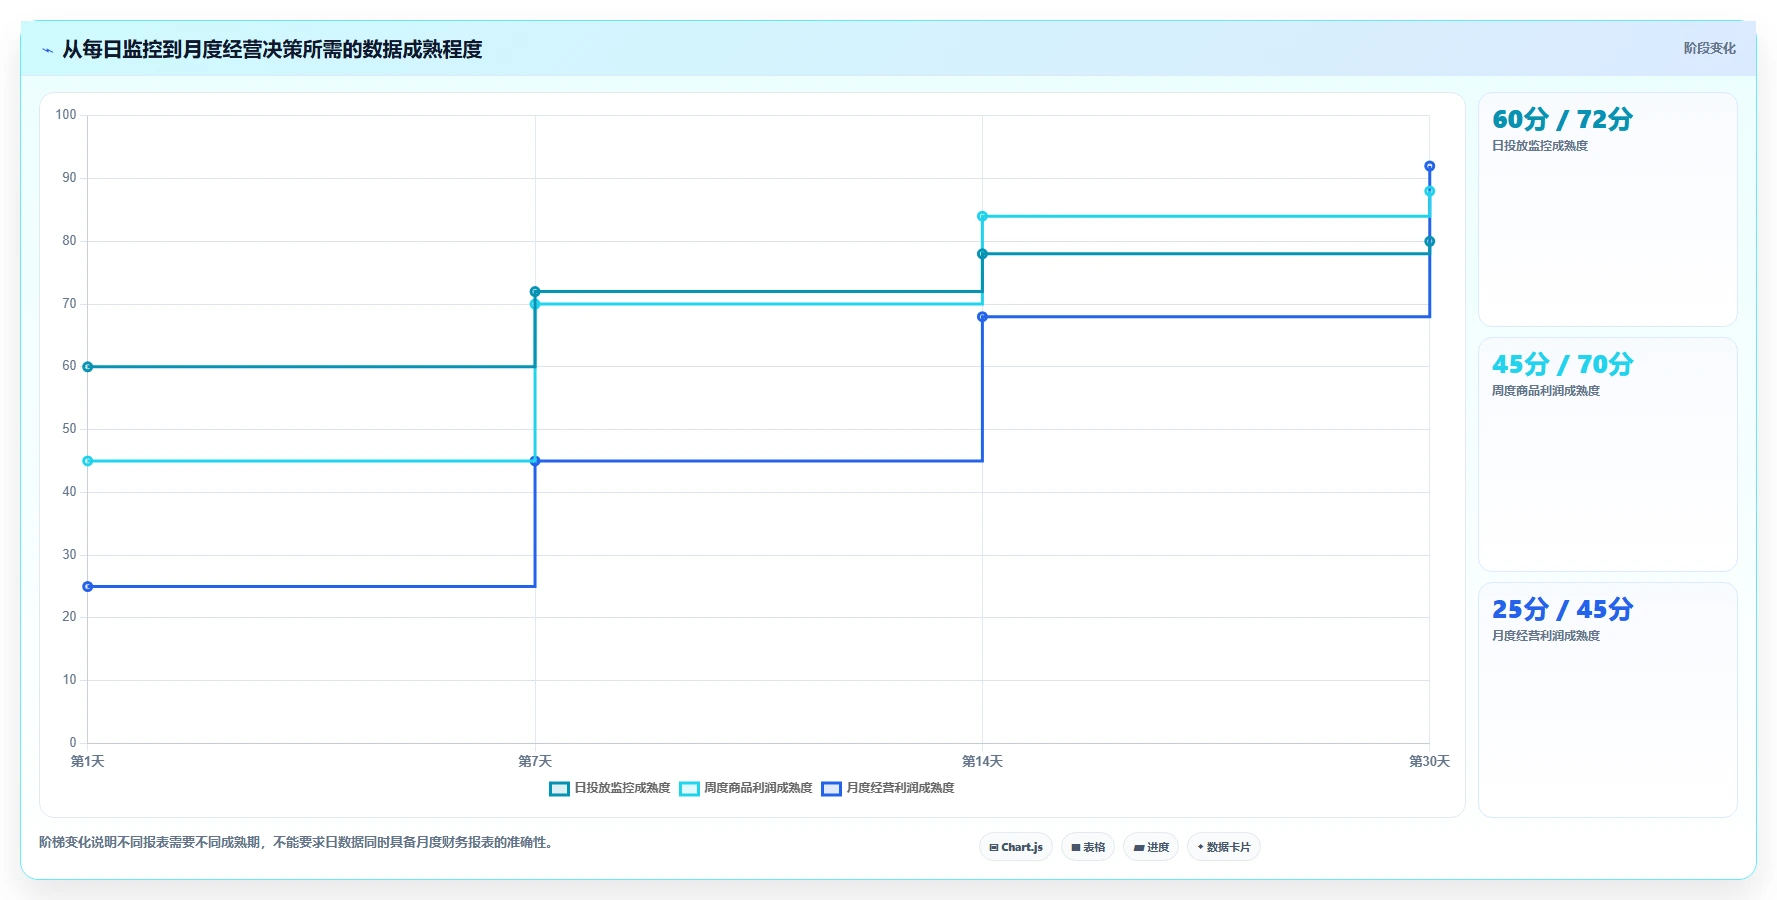Viewport: 1777px width, 900px height.
Task: Click the blue data point at 第7天, value 45
Action: [x=535, y=461]
